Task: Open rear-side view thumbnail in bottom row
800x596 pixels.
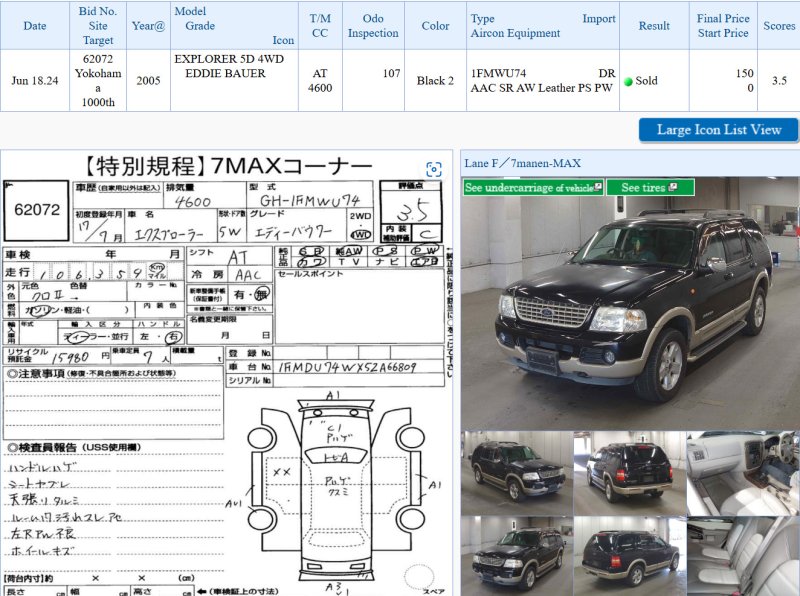Action: pyautogui.click(x=628, y=556)
